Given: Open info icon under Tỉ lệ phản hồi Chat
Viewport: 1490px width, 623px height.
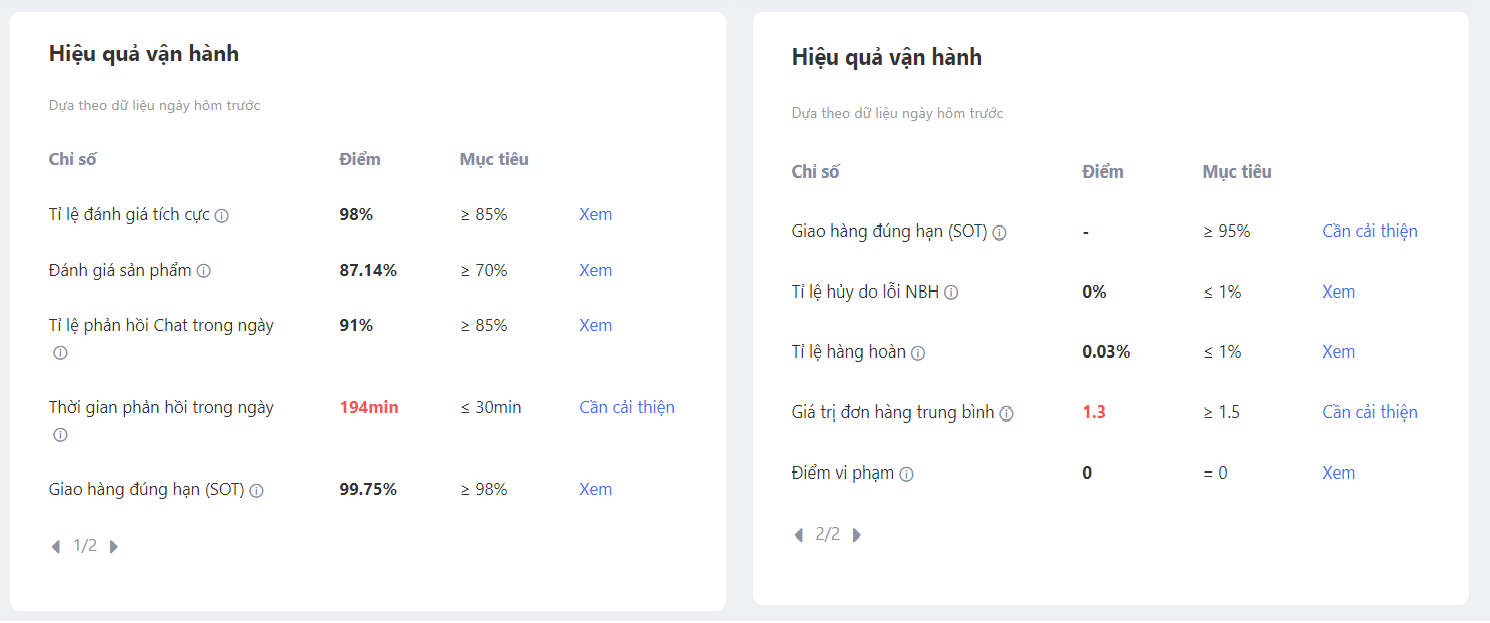Looking at the screenshot, I should (x=60, y=353).
